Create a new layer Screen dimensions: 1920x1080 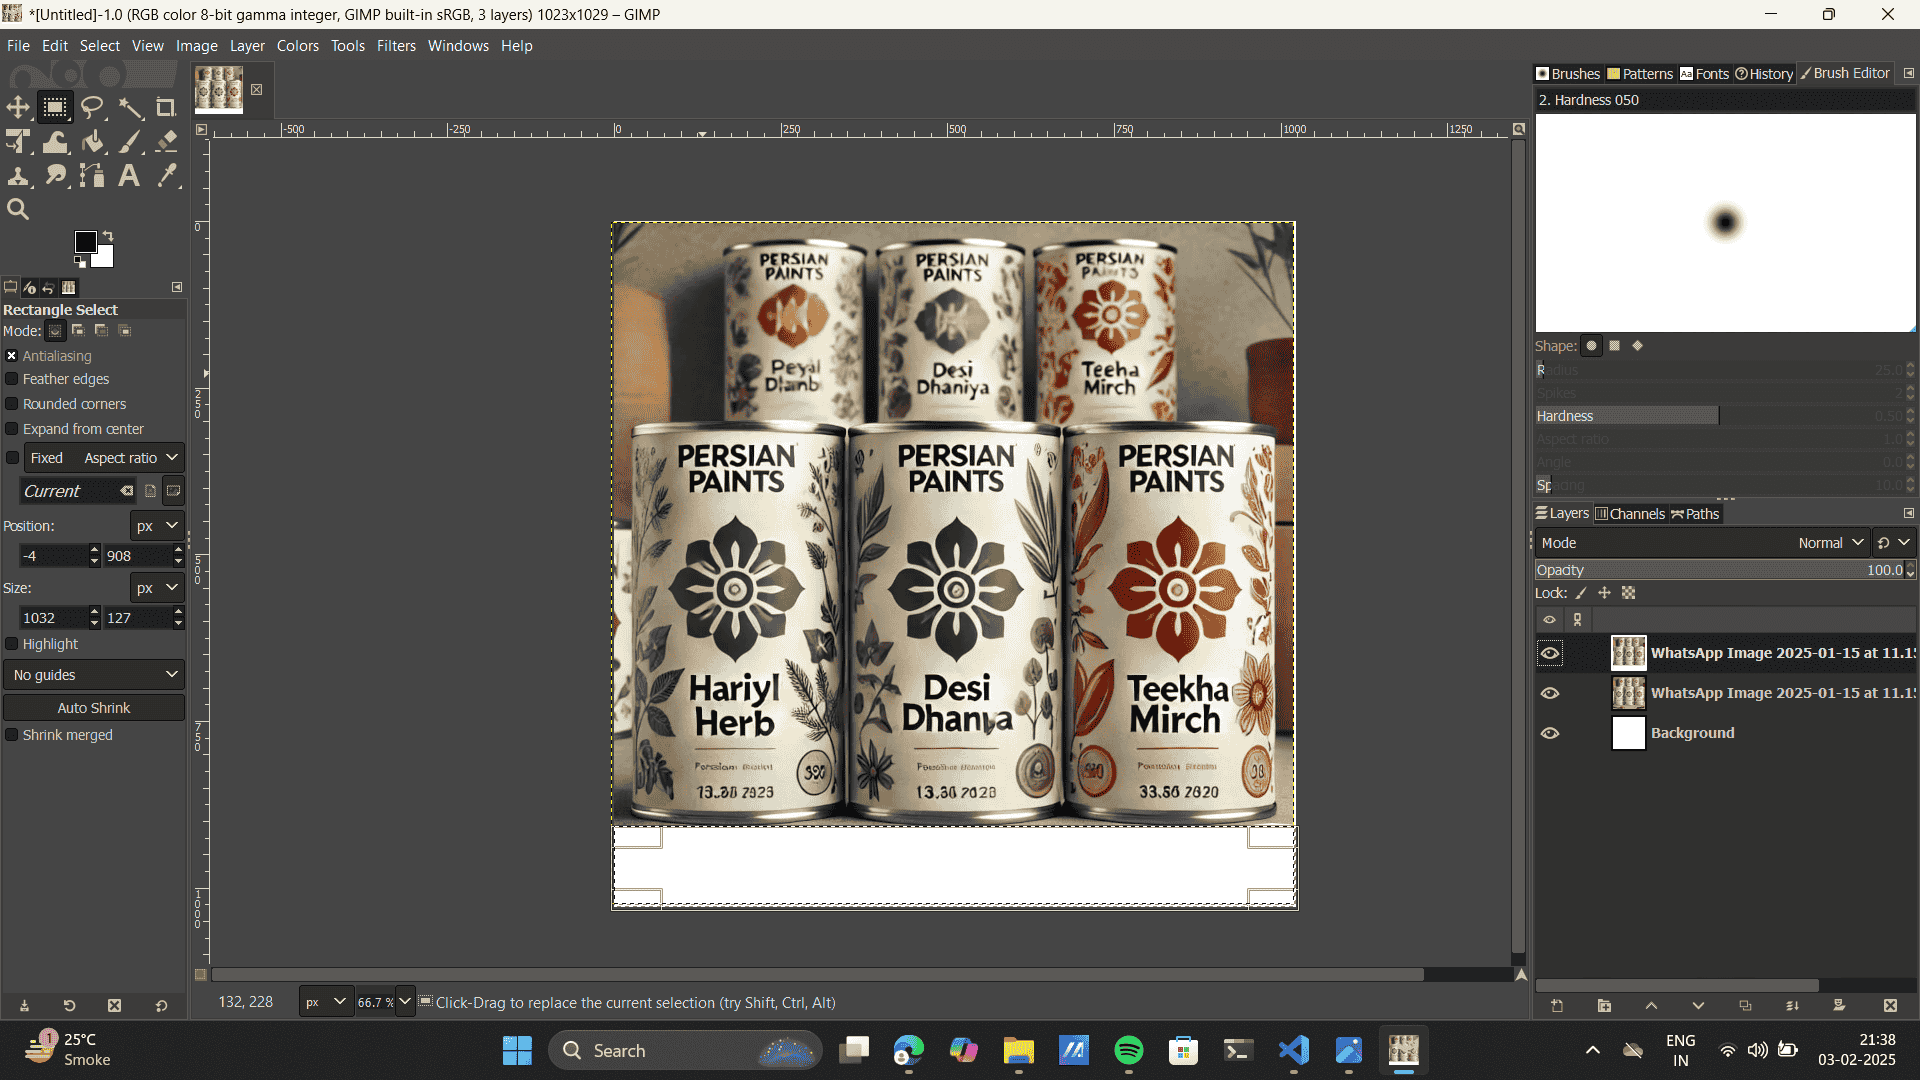pos(1557,1006)
